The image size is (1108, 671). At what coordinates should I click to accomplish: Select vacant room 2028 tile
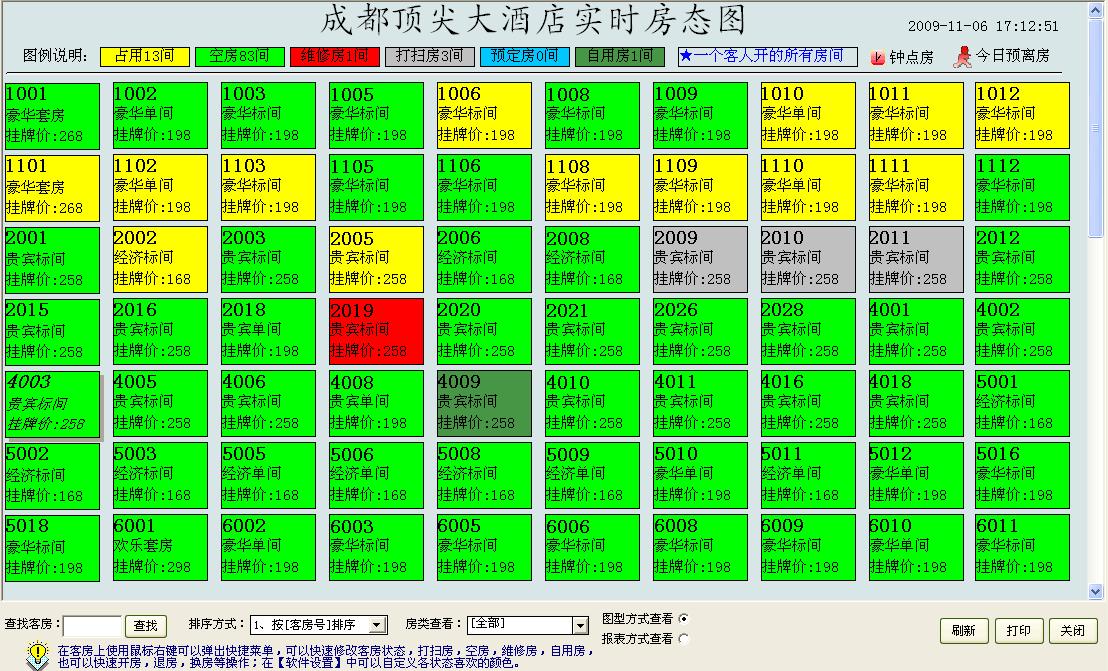[x=808, y=331]
